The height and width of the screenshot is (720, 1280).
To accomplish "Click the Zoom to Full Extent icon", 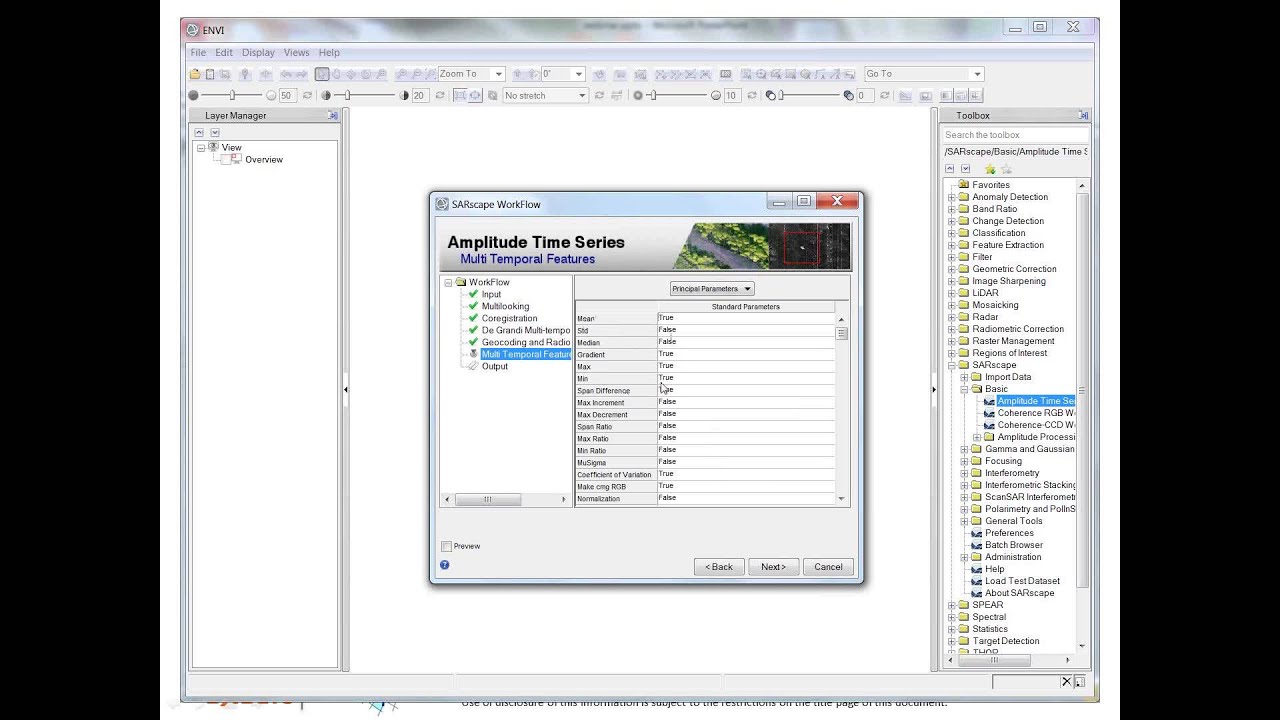I will (431, 74).
